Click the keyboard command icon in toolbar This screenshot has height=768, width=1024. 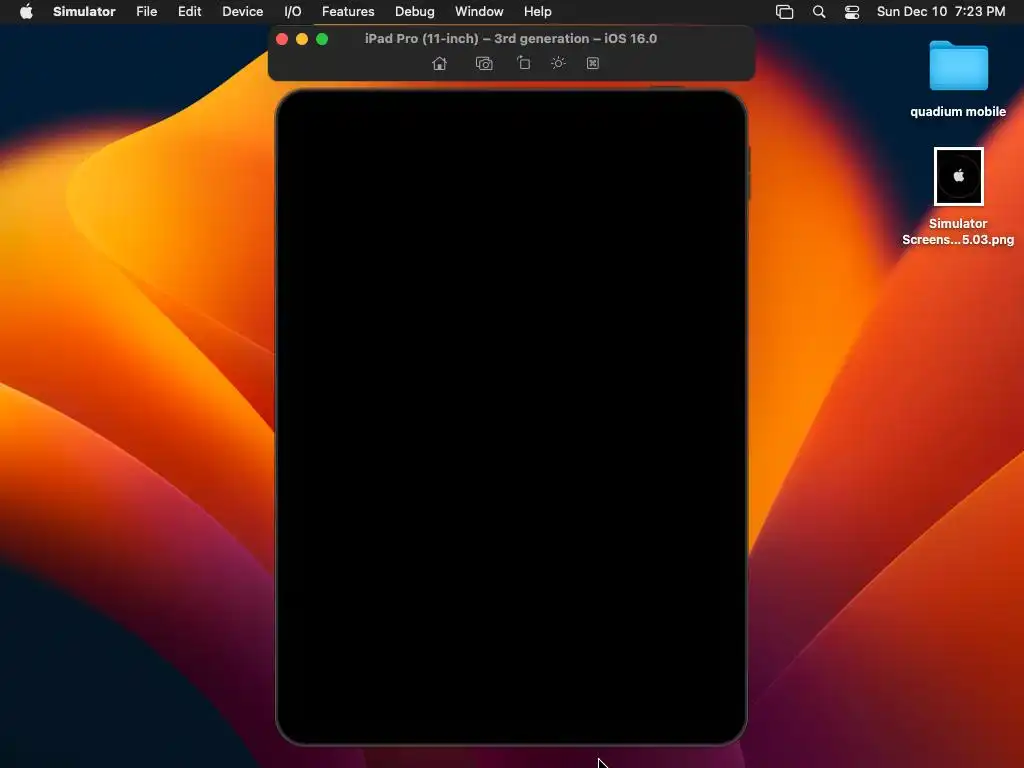point(592,63)
